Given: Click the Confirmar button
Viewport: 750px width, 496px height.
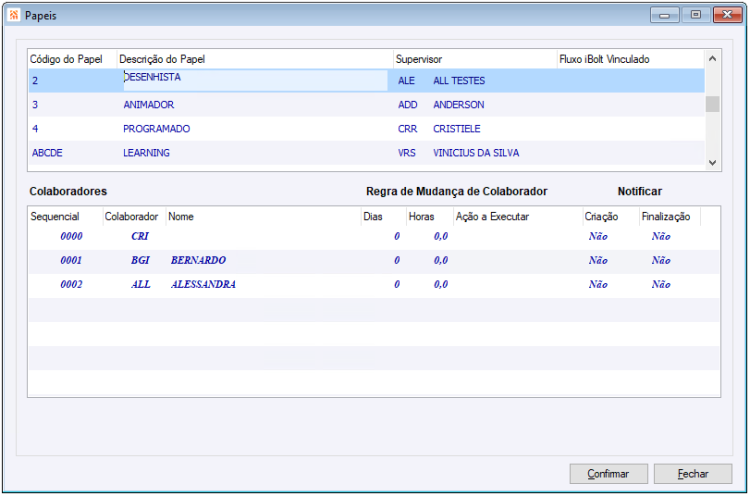Looking at the screenshot, I should click(x=608, y=474).
